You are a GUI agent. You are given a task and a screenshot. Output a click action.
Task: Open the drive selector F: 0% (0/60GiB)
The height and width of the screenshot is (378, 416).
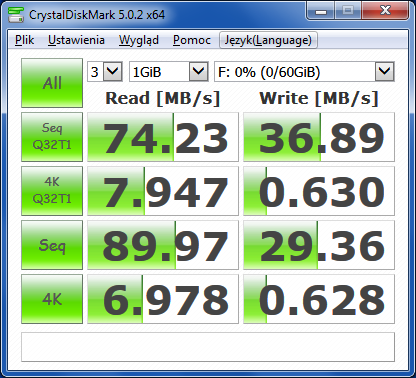coord(304,71)
